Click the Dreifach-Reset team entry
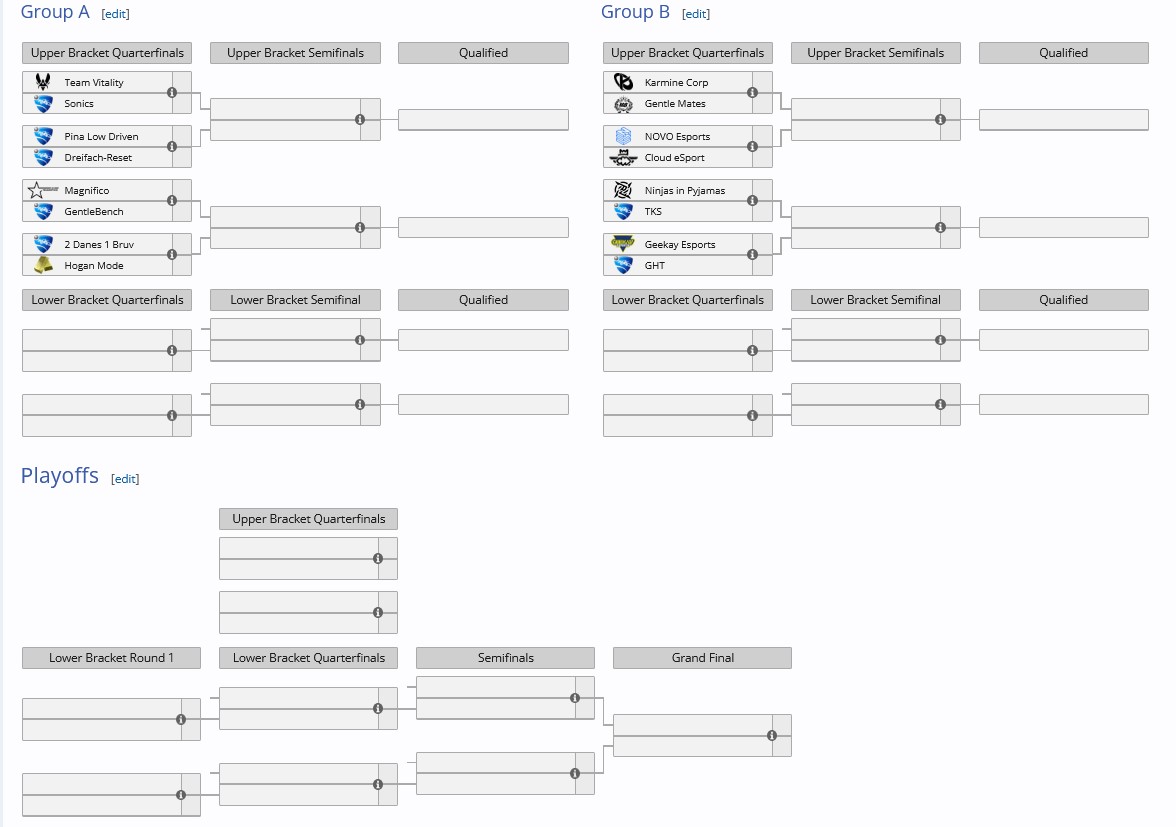The image size is (1176, 827). pyautogui.click(x=98, y=158)
